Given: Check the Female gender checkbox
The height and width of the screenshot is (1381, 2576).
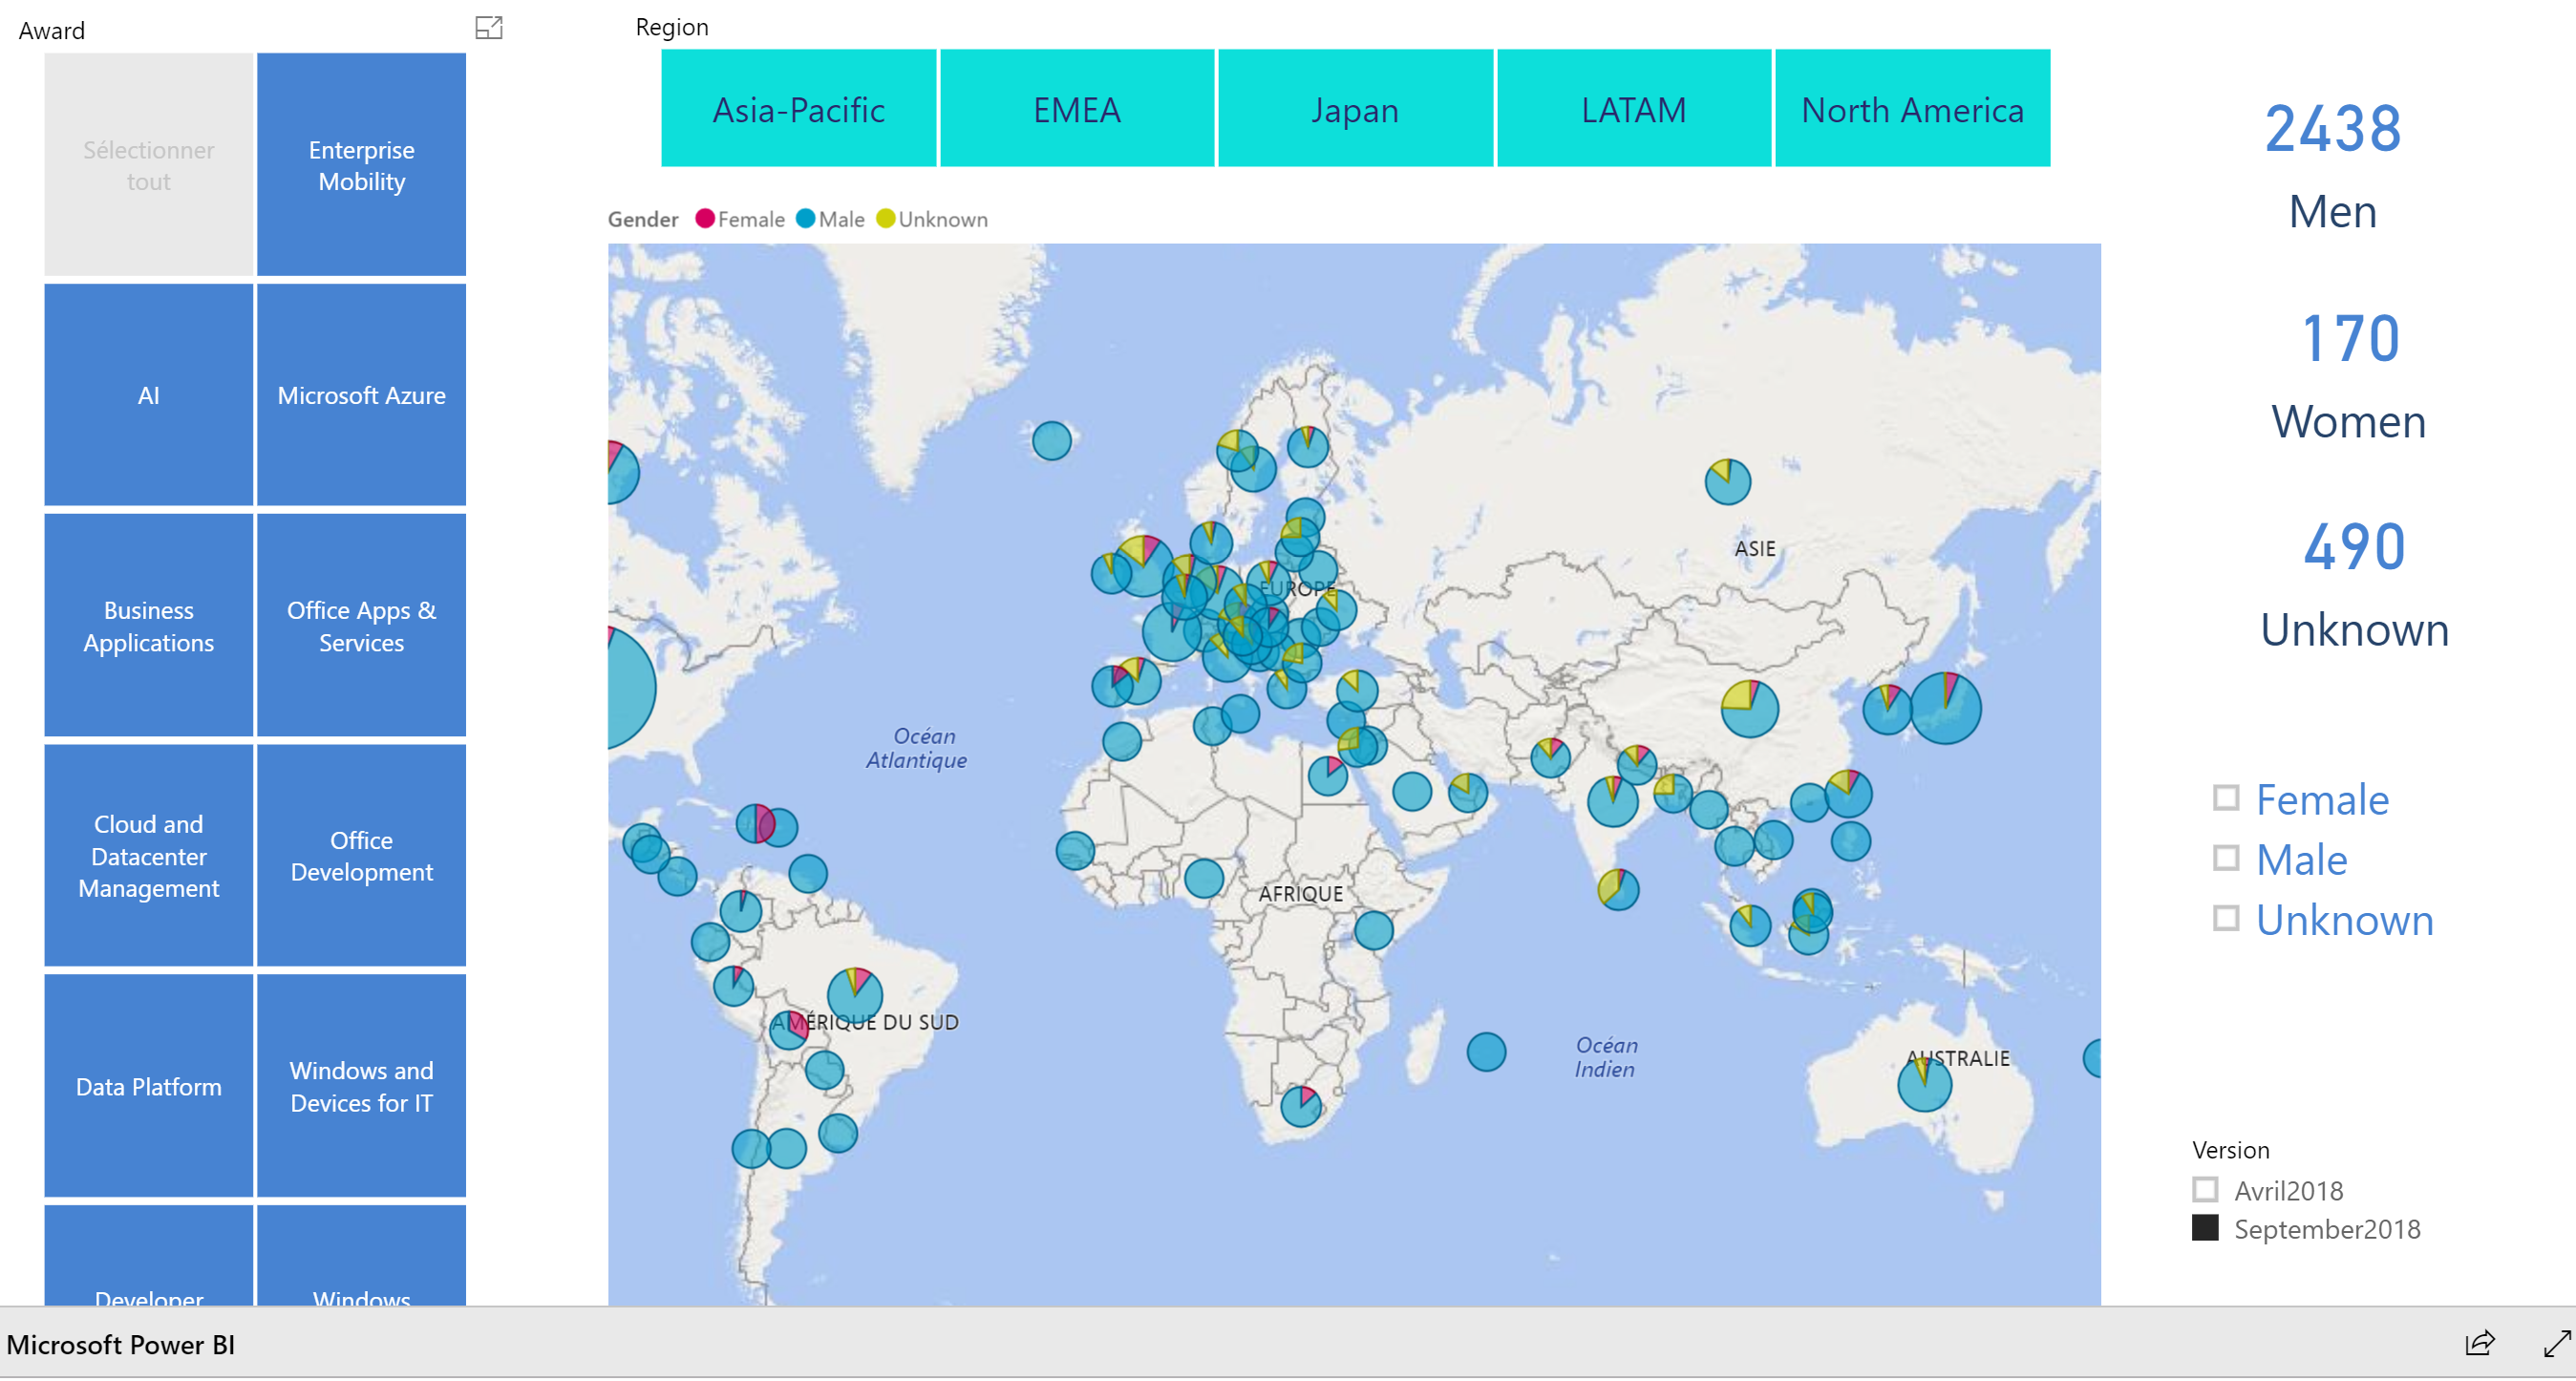Looking at the screenshot, I should tap(2225, 798).
